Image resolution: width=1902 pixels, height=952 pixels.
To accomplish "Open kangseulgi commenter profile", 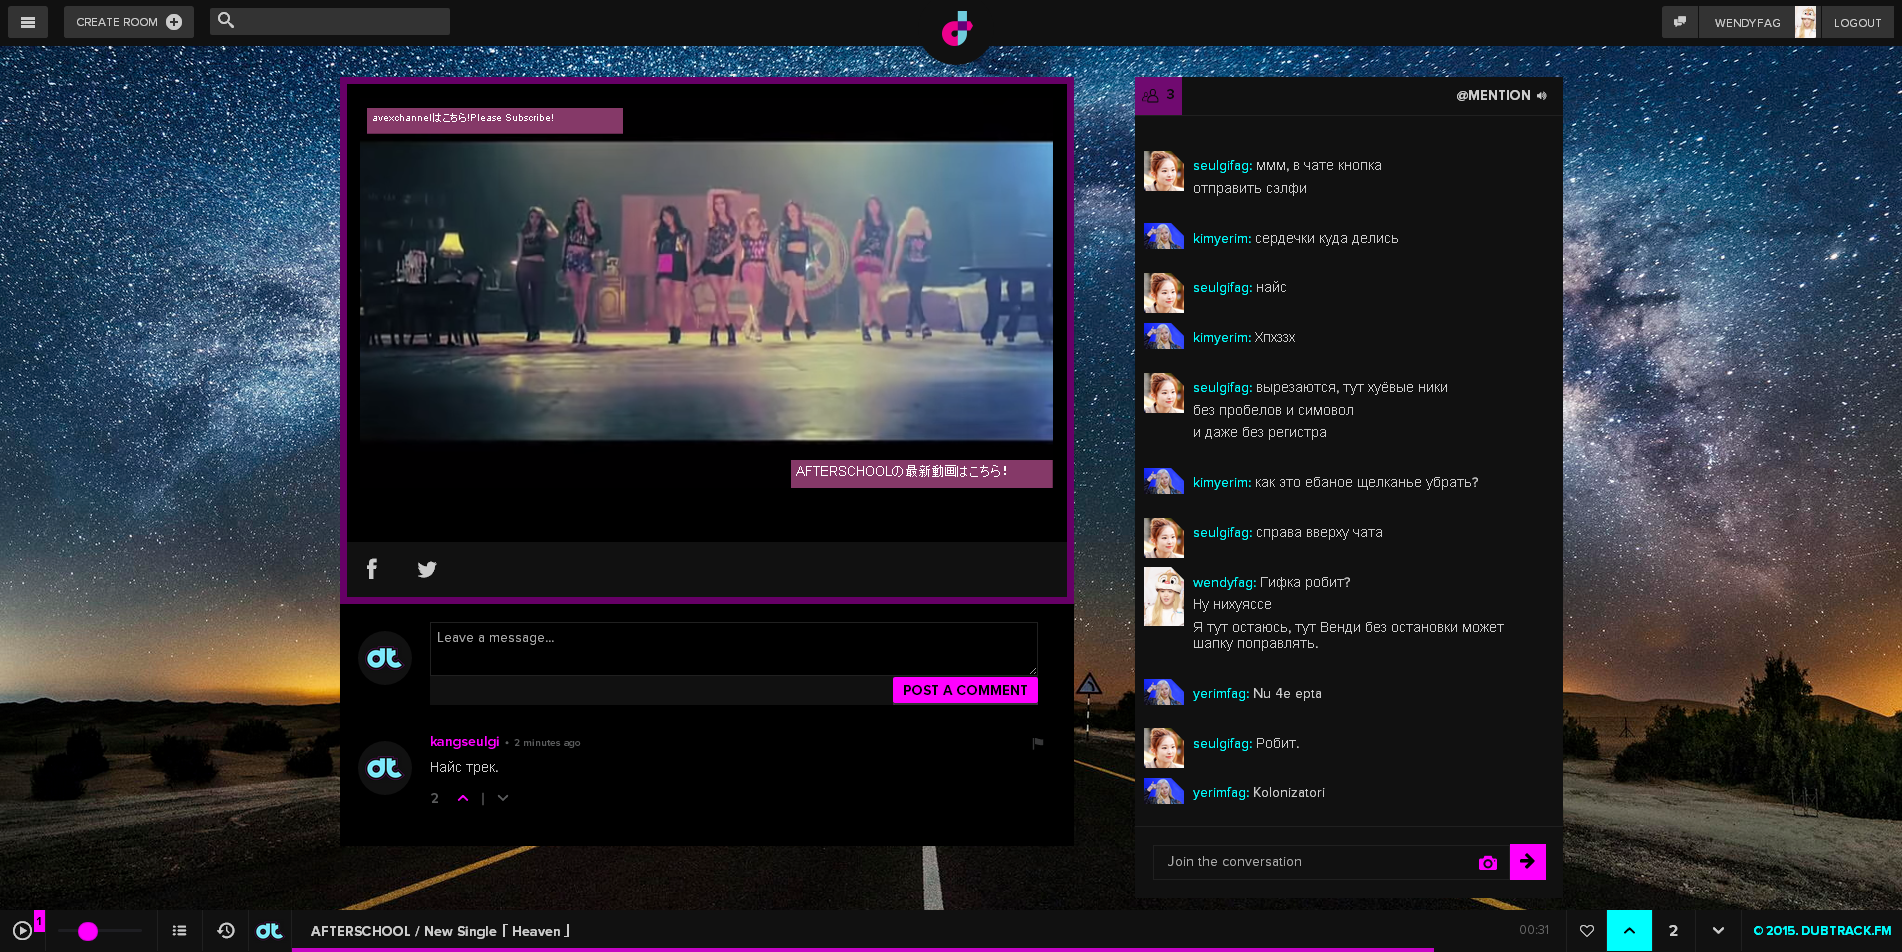I will (x=464, y=741).
